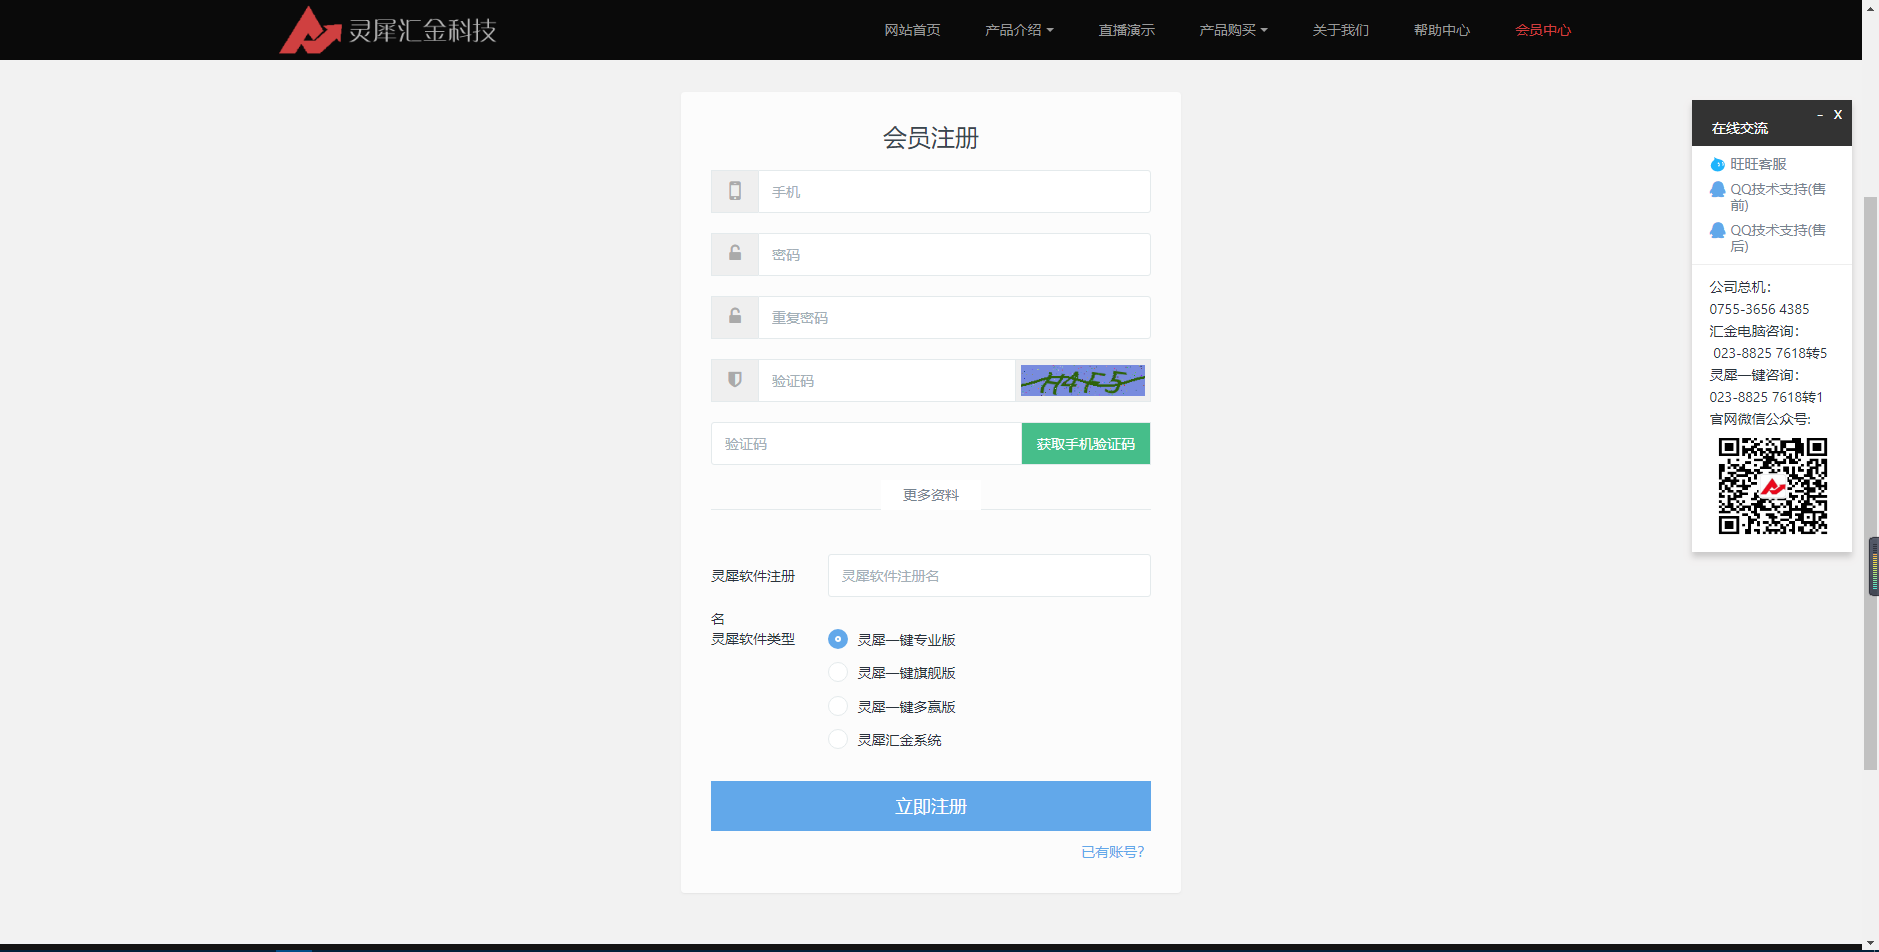Click the QQ技术支持(售后) support icon
1879x952 pixels.
click(x=1717, y=230)
